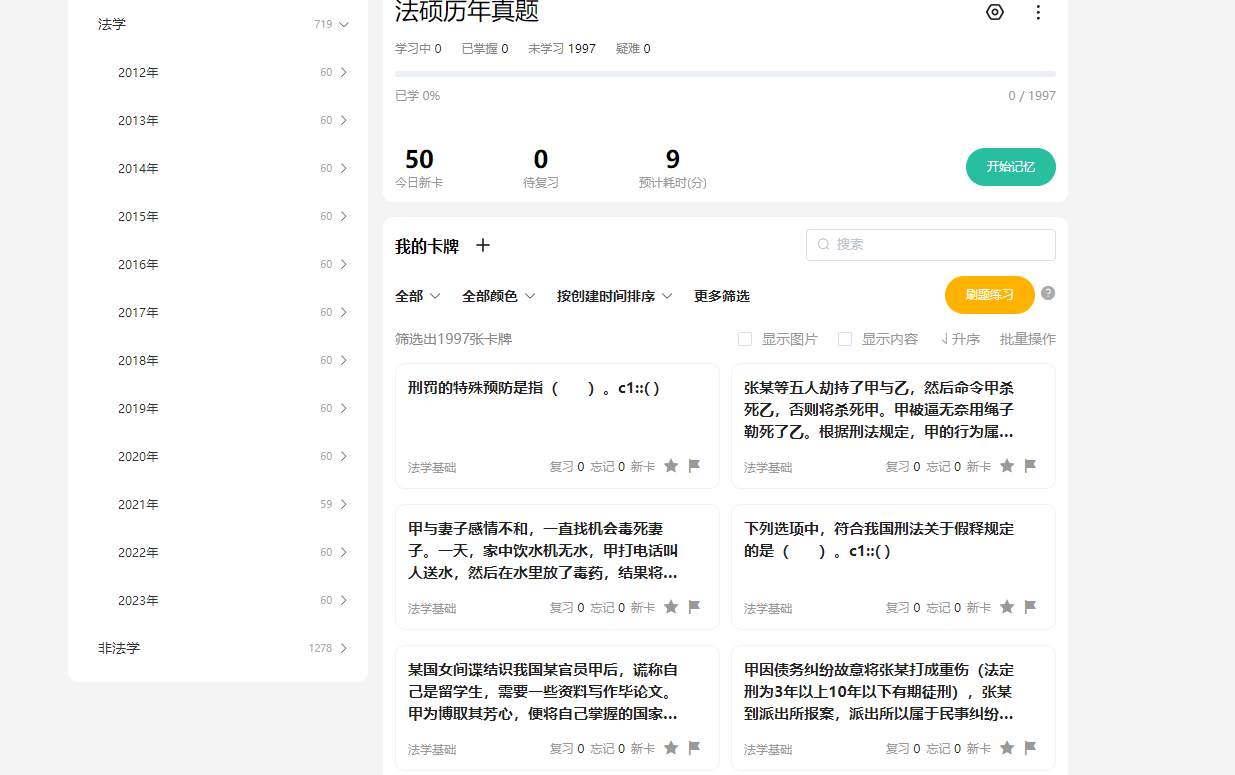Open the card about 假释规定
The height and width of the screenshot is (775, 1235).
coord(893,567)
